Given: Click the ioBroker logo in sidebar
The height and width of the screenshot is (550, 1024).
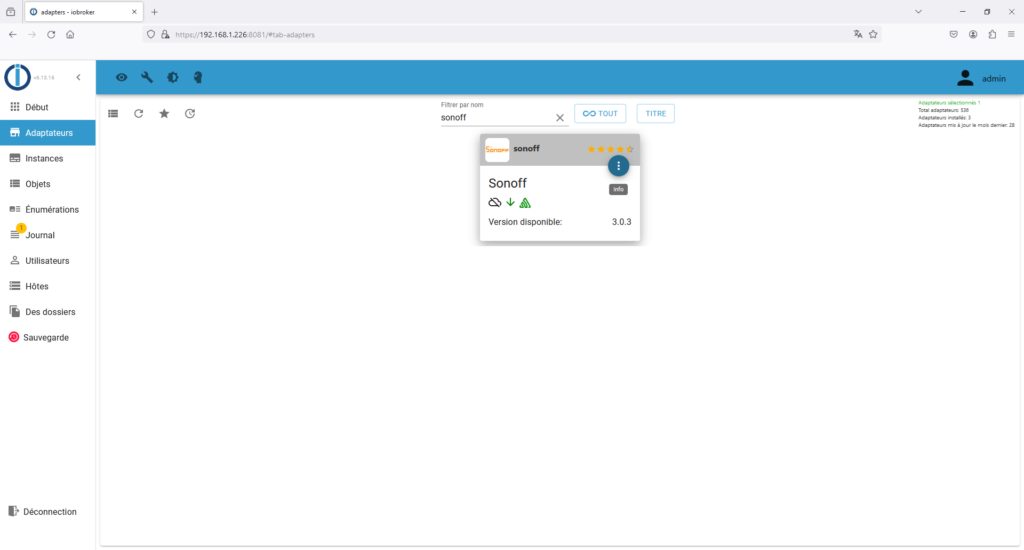Looking at the screenshot, I should point(18,77).
